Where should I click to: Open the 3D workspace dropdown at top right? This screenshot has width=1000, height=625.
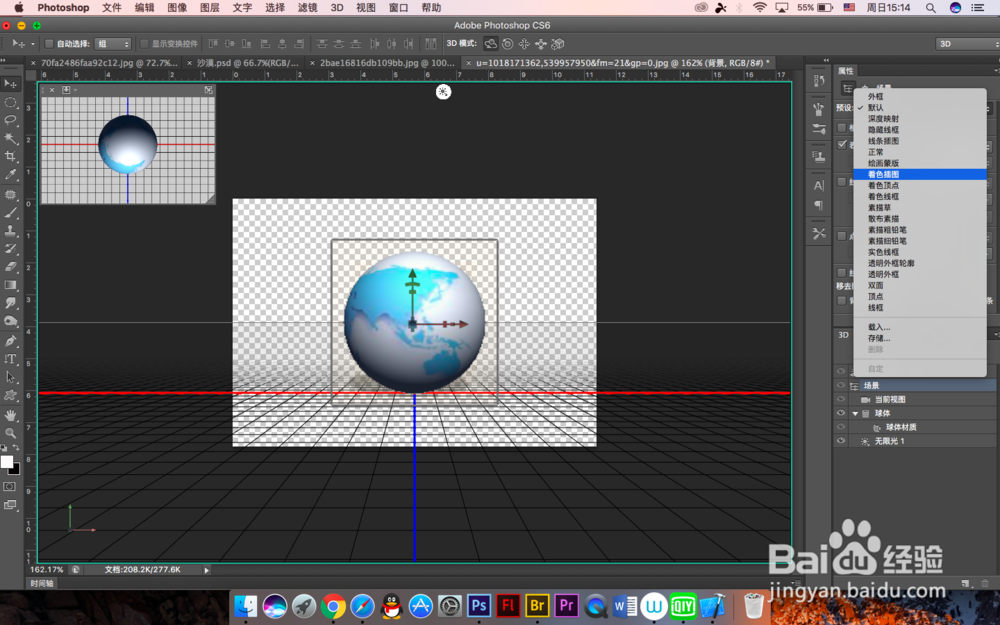967,44
